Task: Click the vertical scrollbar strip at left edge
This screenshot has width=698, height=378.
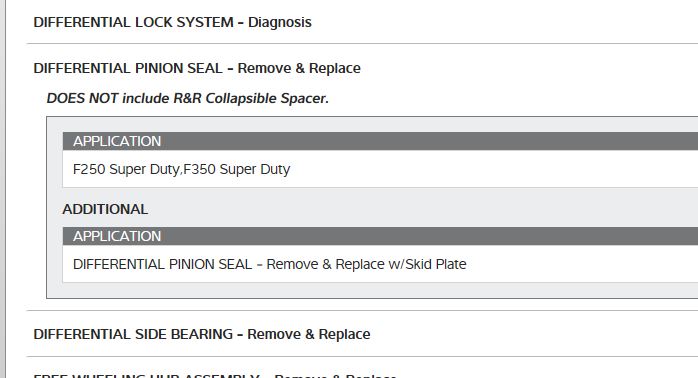Action: pos(3,189)
